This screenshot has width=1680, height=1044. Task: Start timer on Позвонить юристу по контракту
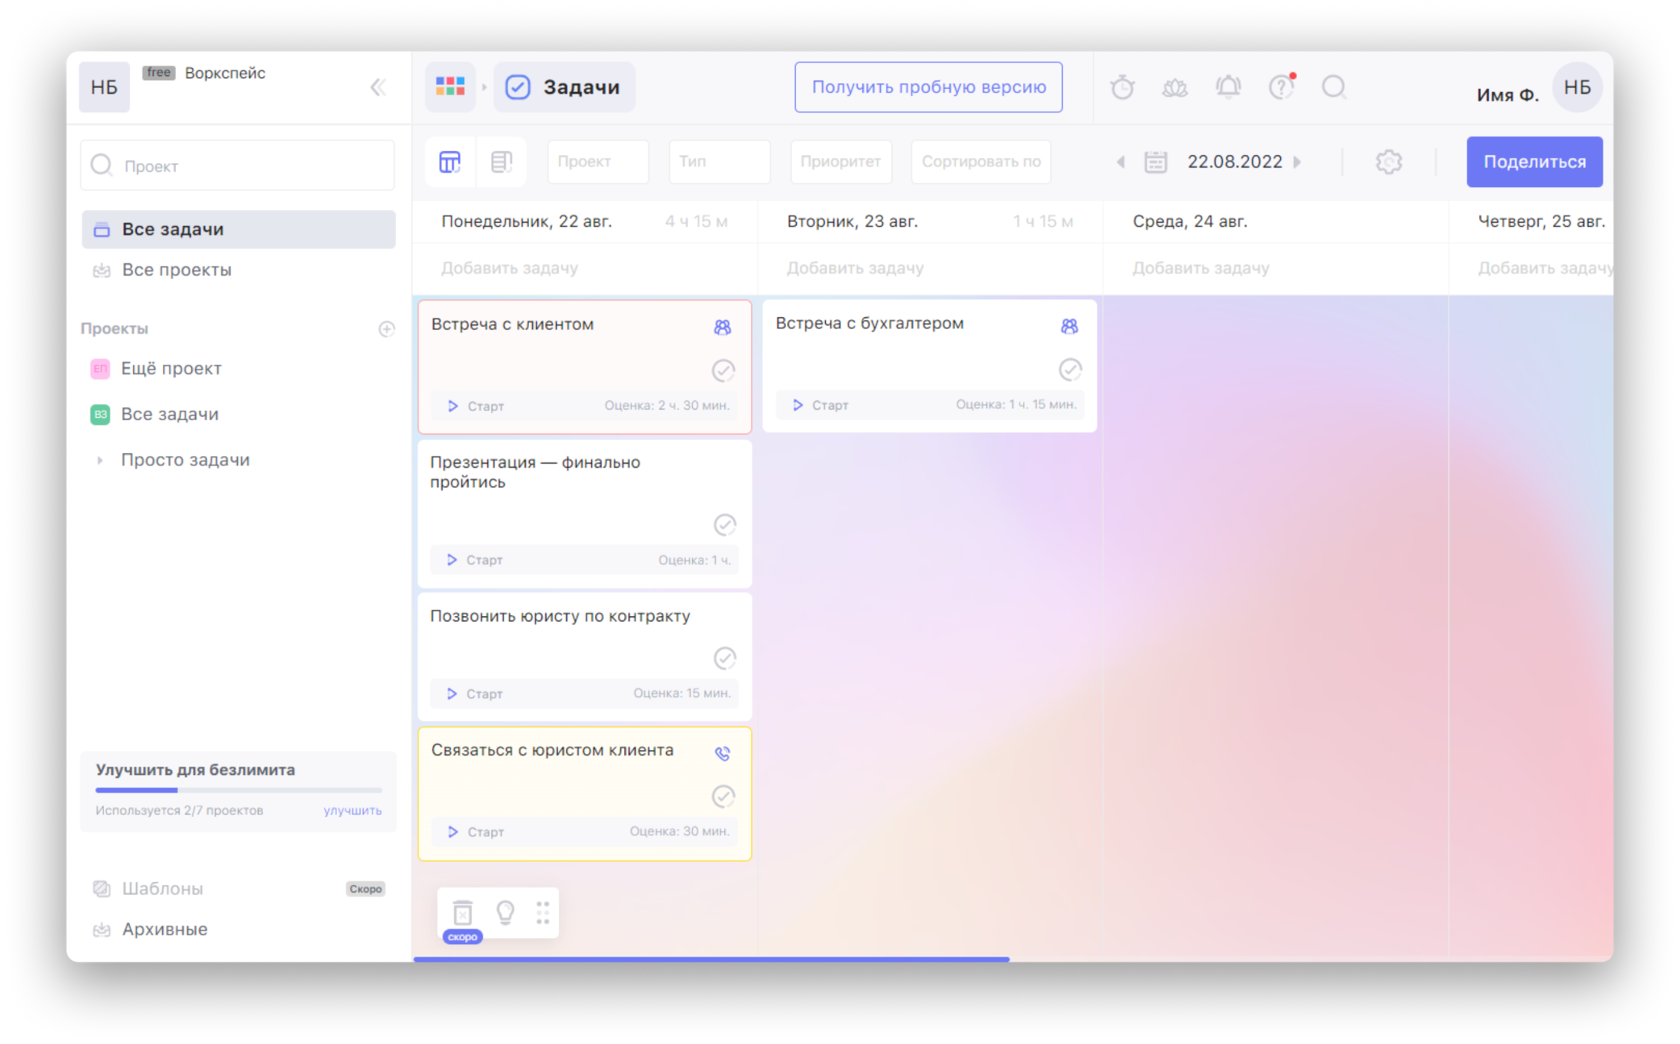click(x=475, y=694)
